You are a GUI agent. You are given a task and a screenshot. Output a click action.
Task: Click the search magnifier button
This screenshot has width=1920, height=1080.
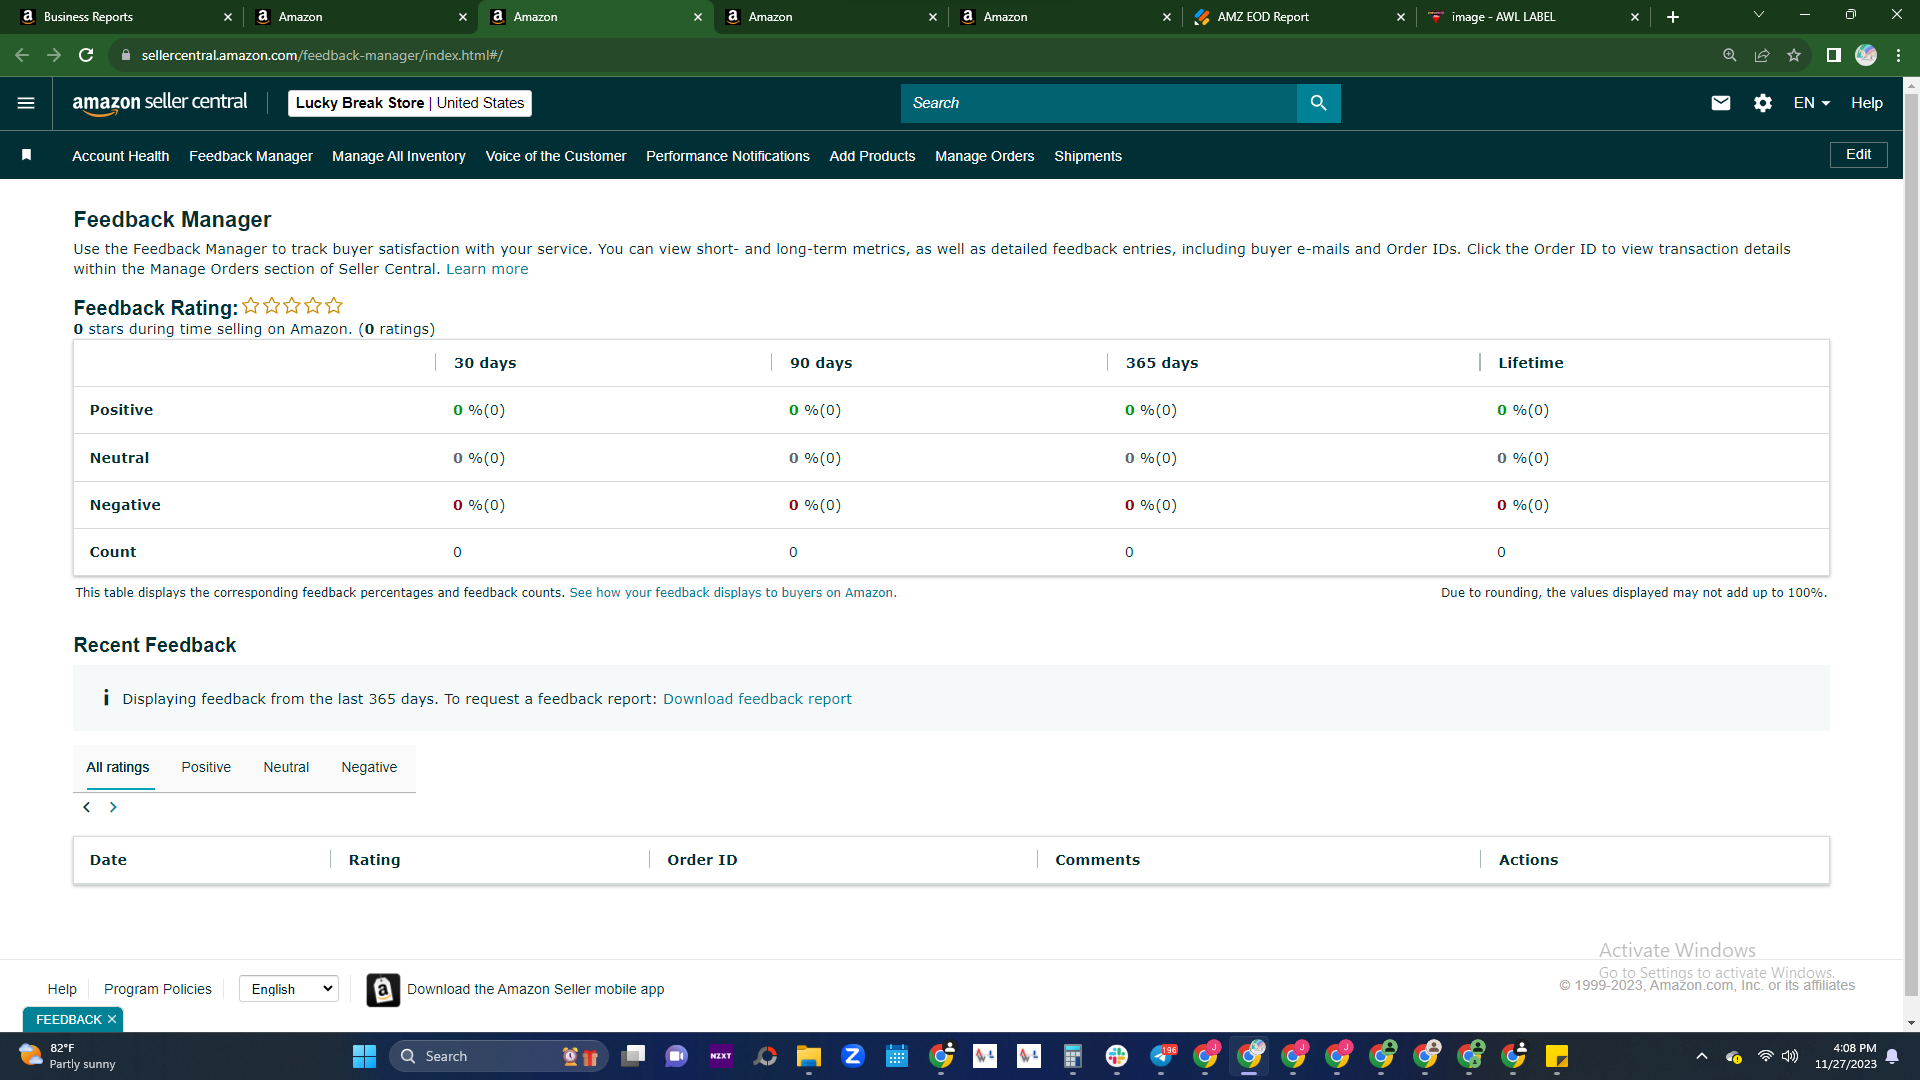click(1318, 103)
